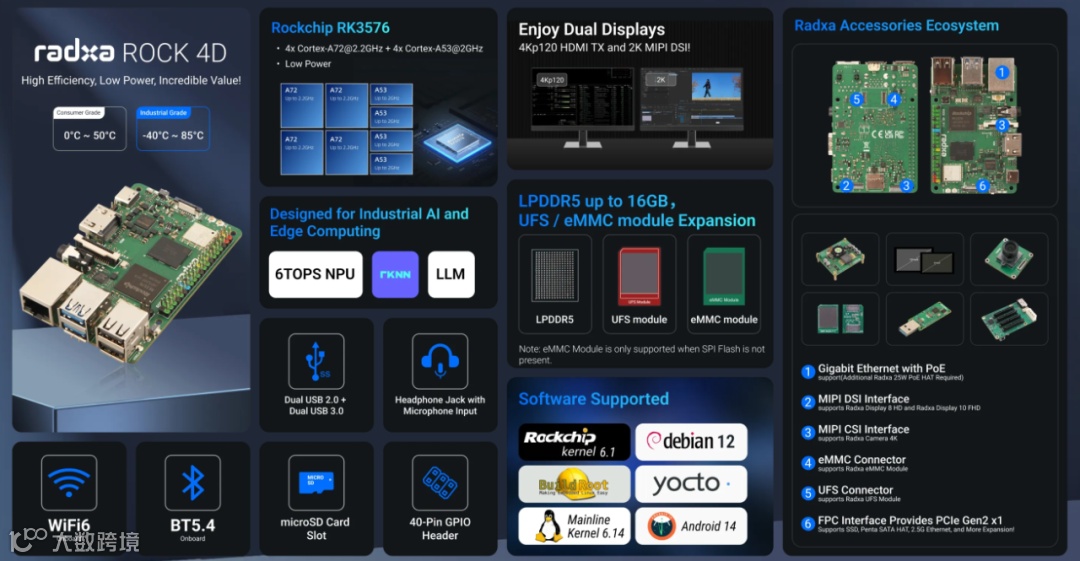
Task: Click the 2K monitor image
Action: pos(692,108)
